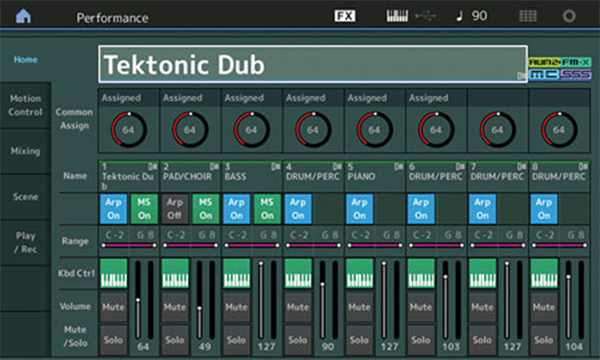Turn off Arp for part 1
This screenshot has width=600, height=360.
(114, 209)
